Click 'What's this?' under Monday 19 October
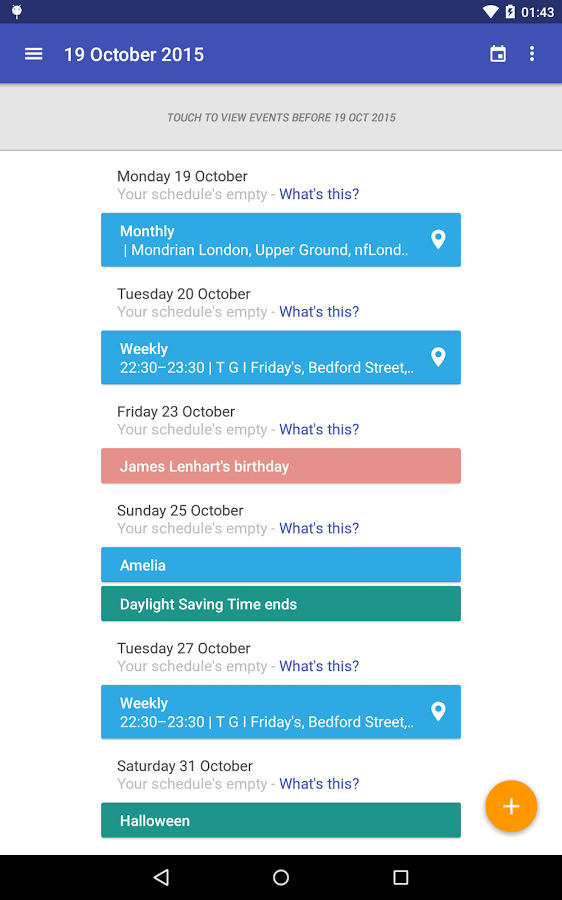Image resolution: width=562 pixels, height=900 pixels. [x=319, y=194]
